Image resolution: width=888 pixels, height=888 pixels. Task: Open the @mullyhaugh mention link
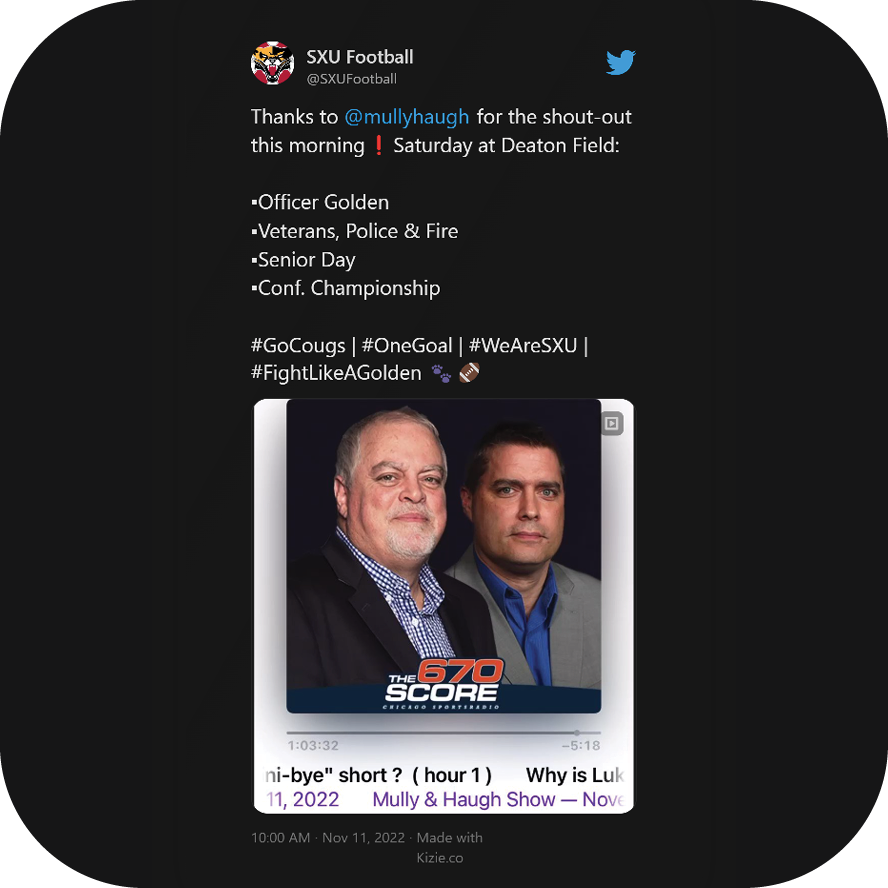[407, 117]
